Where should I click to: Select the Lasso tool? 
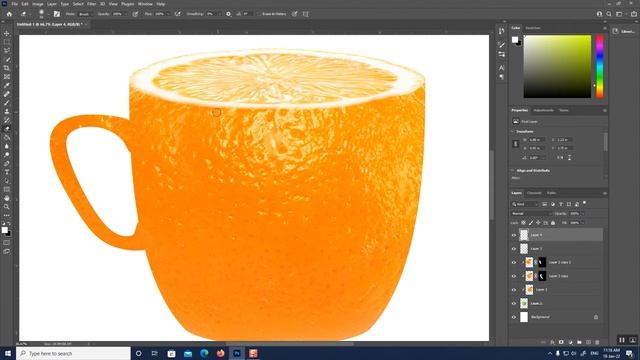(x=7, y=50)
